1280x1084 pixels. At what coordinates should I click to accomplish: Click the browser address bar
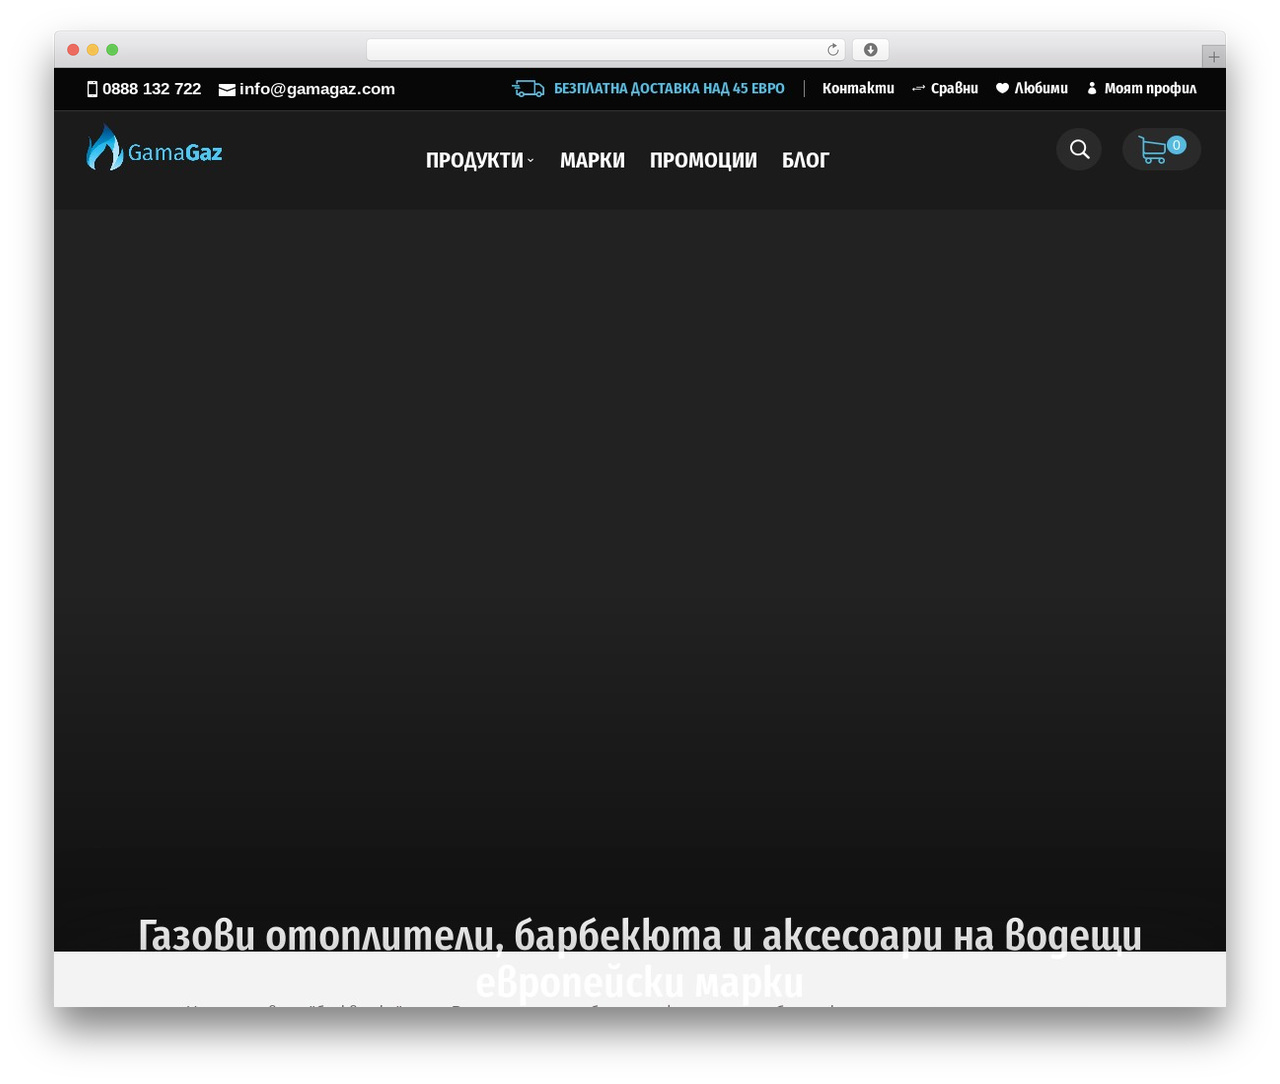click(x=605, y=50)
